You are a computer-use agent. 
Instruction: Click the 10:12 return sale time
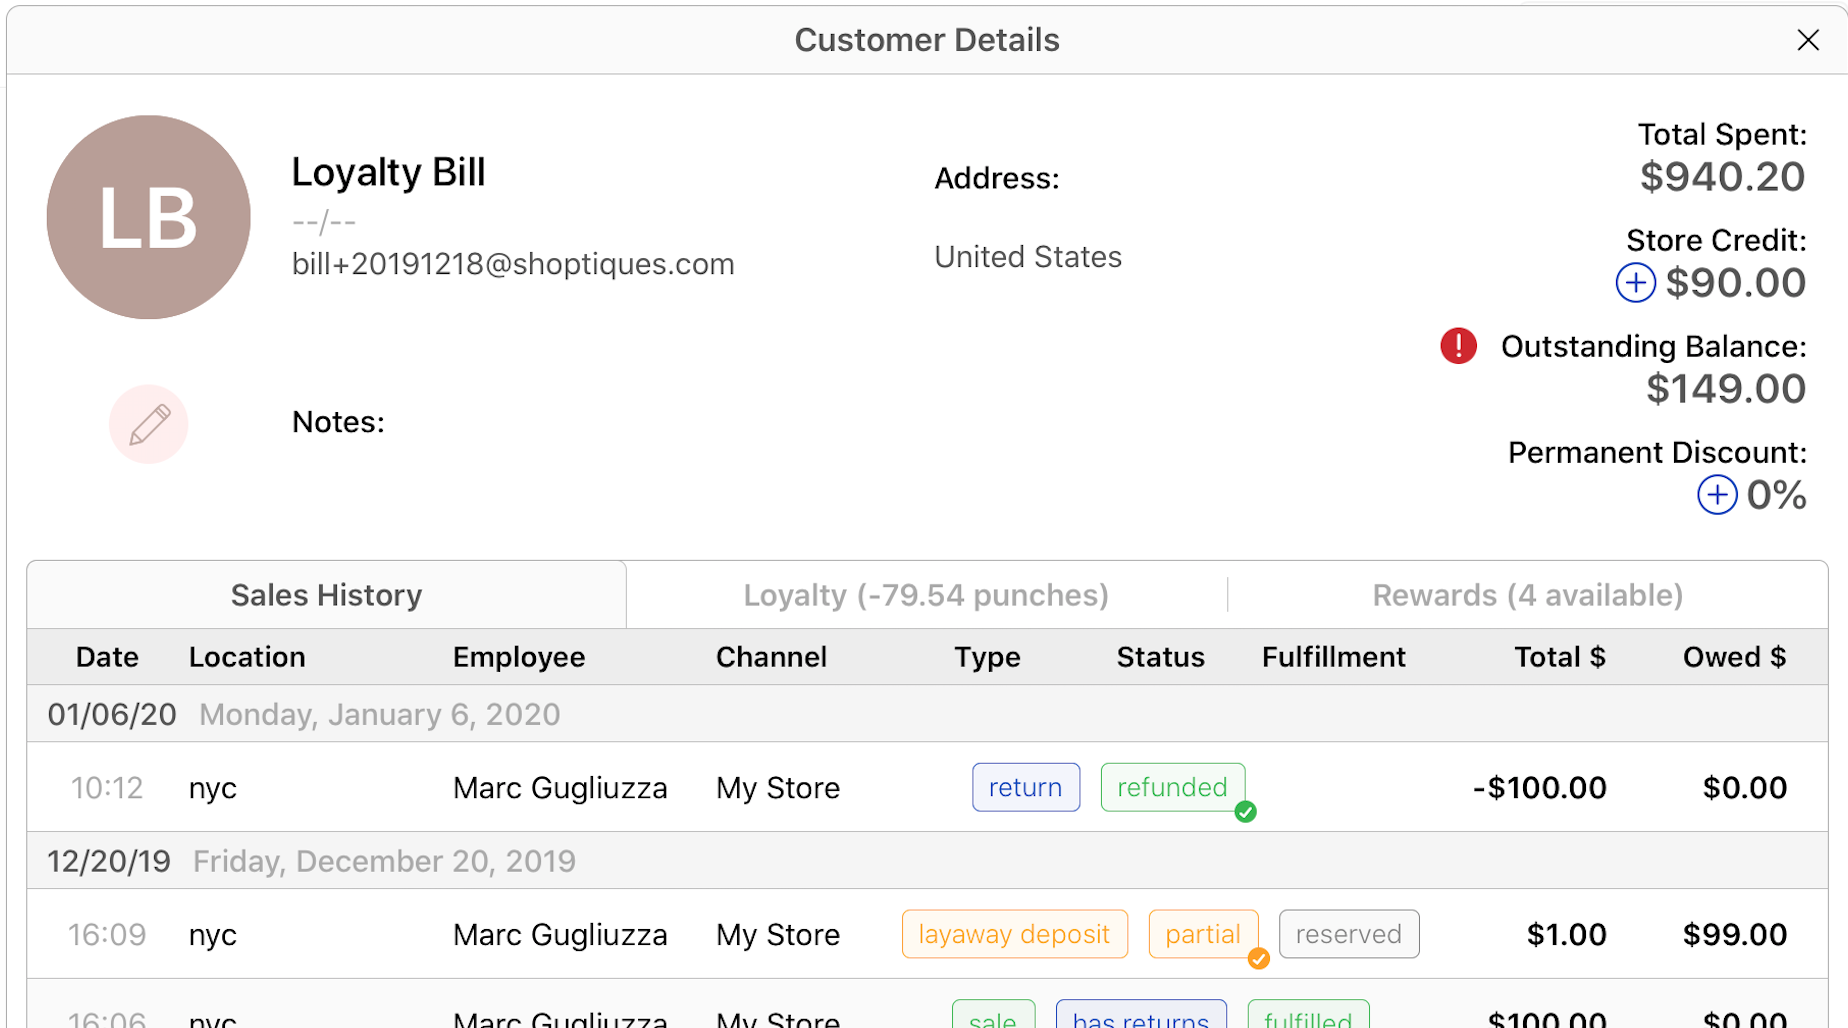107,788
